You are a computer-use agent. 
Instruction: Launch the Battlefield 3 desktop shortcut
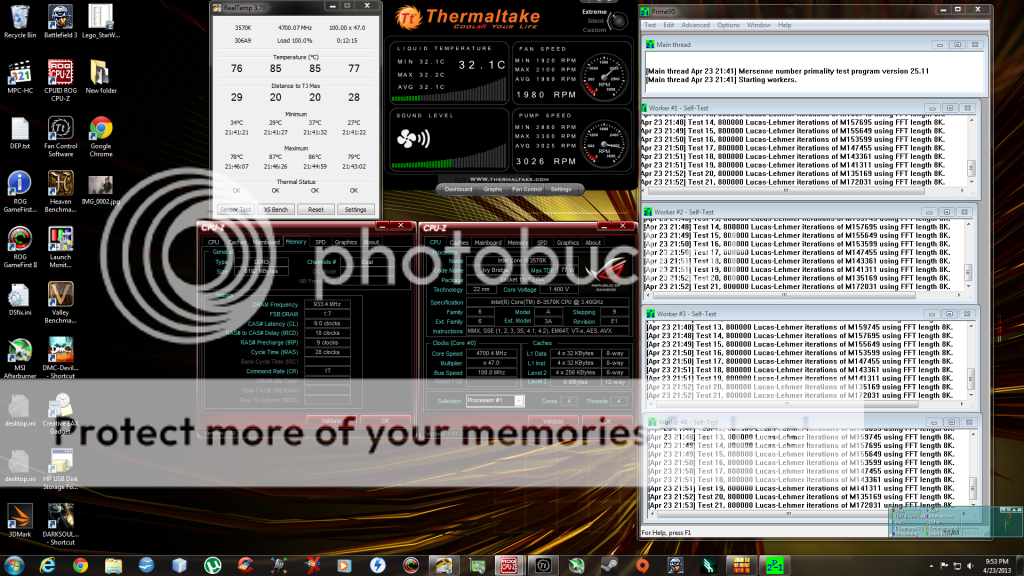pyautogui.click(x=60, y=22)
